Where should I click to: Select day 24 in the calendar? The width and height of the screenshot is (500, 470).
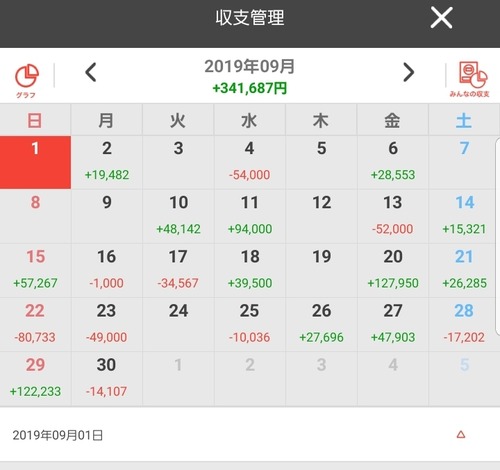[x=178, y=325]
